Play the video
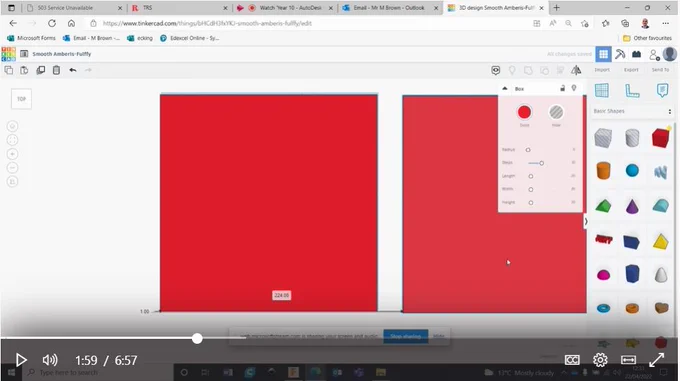The height and width of the screenshot is (381, 680). (20, 360)
